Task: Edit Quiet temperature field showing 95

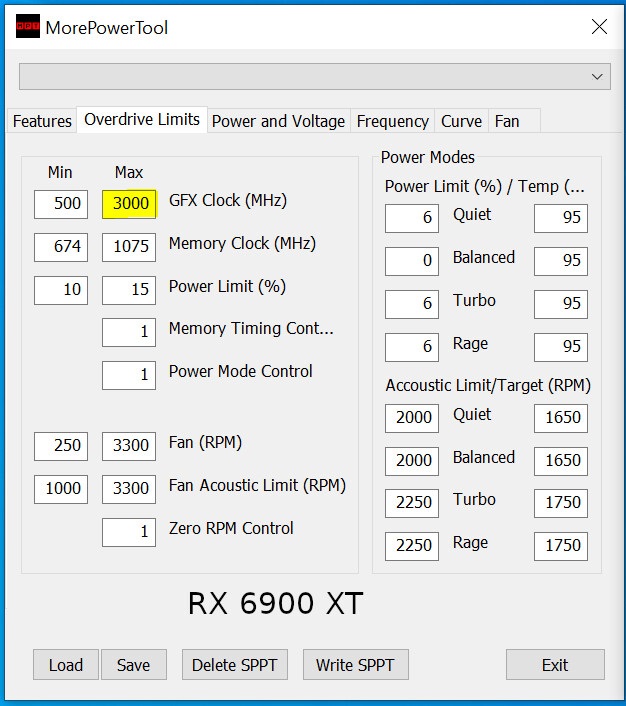Action: 561,218
